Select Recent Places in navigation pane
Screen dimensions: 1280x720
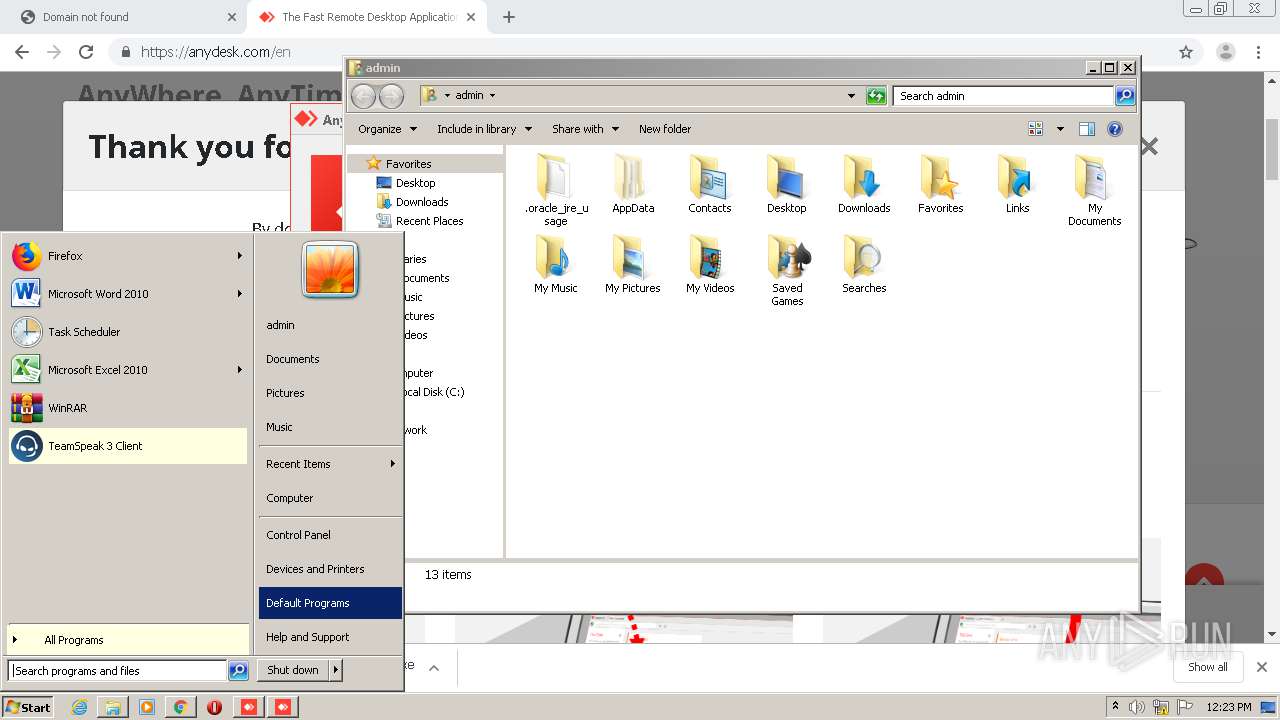coord(429,221)
